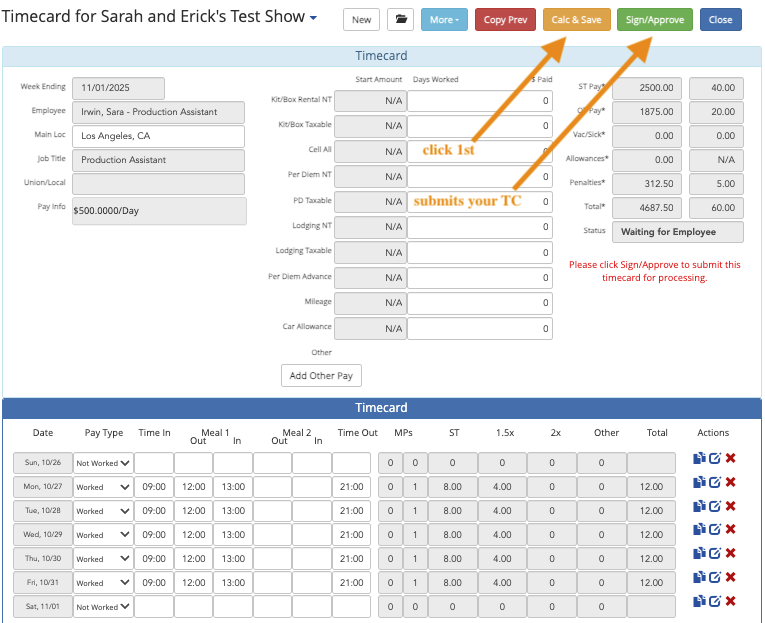Viewport: 765px width, 623px height.
Task: Click the Total* value 4687.50
Action: (x=649, y=208)
